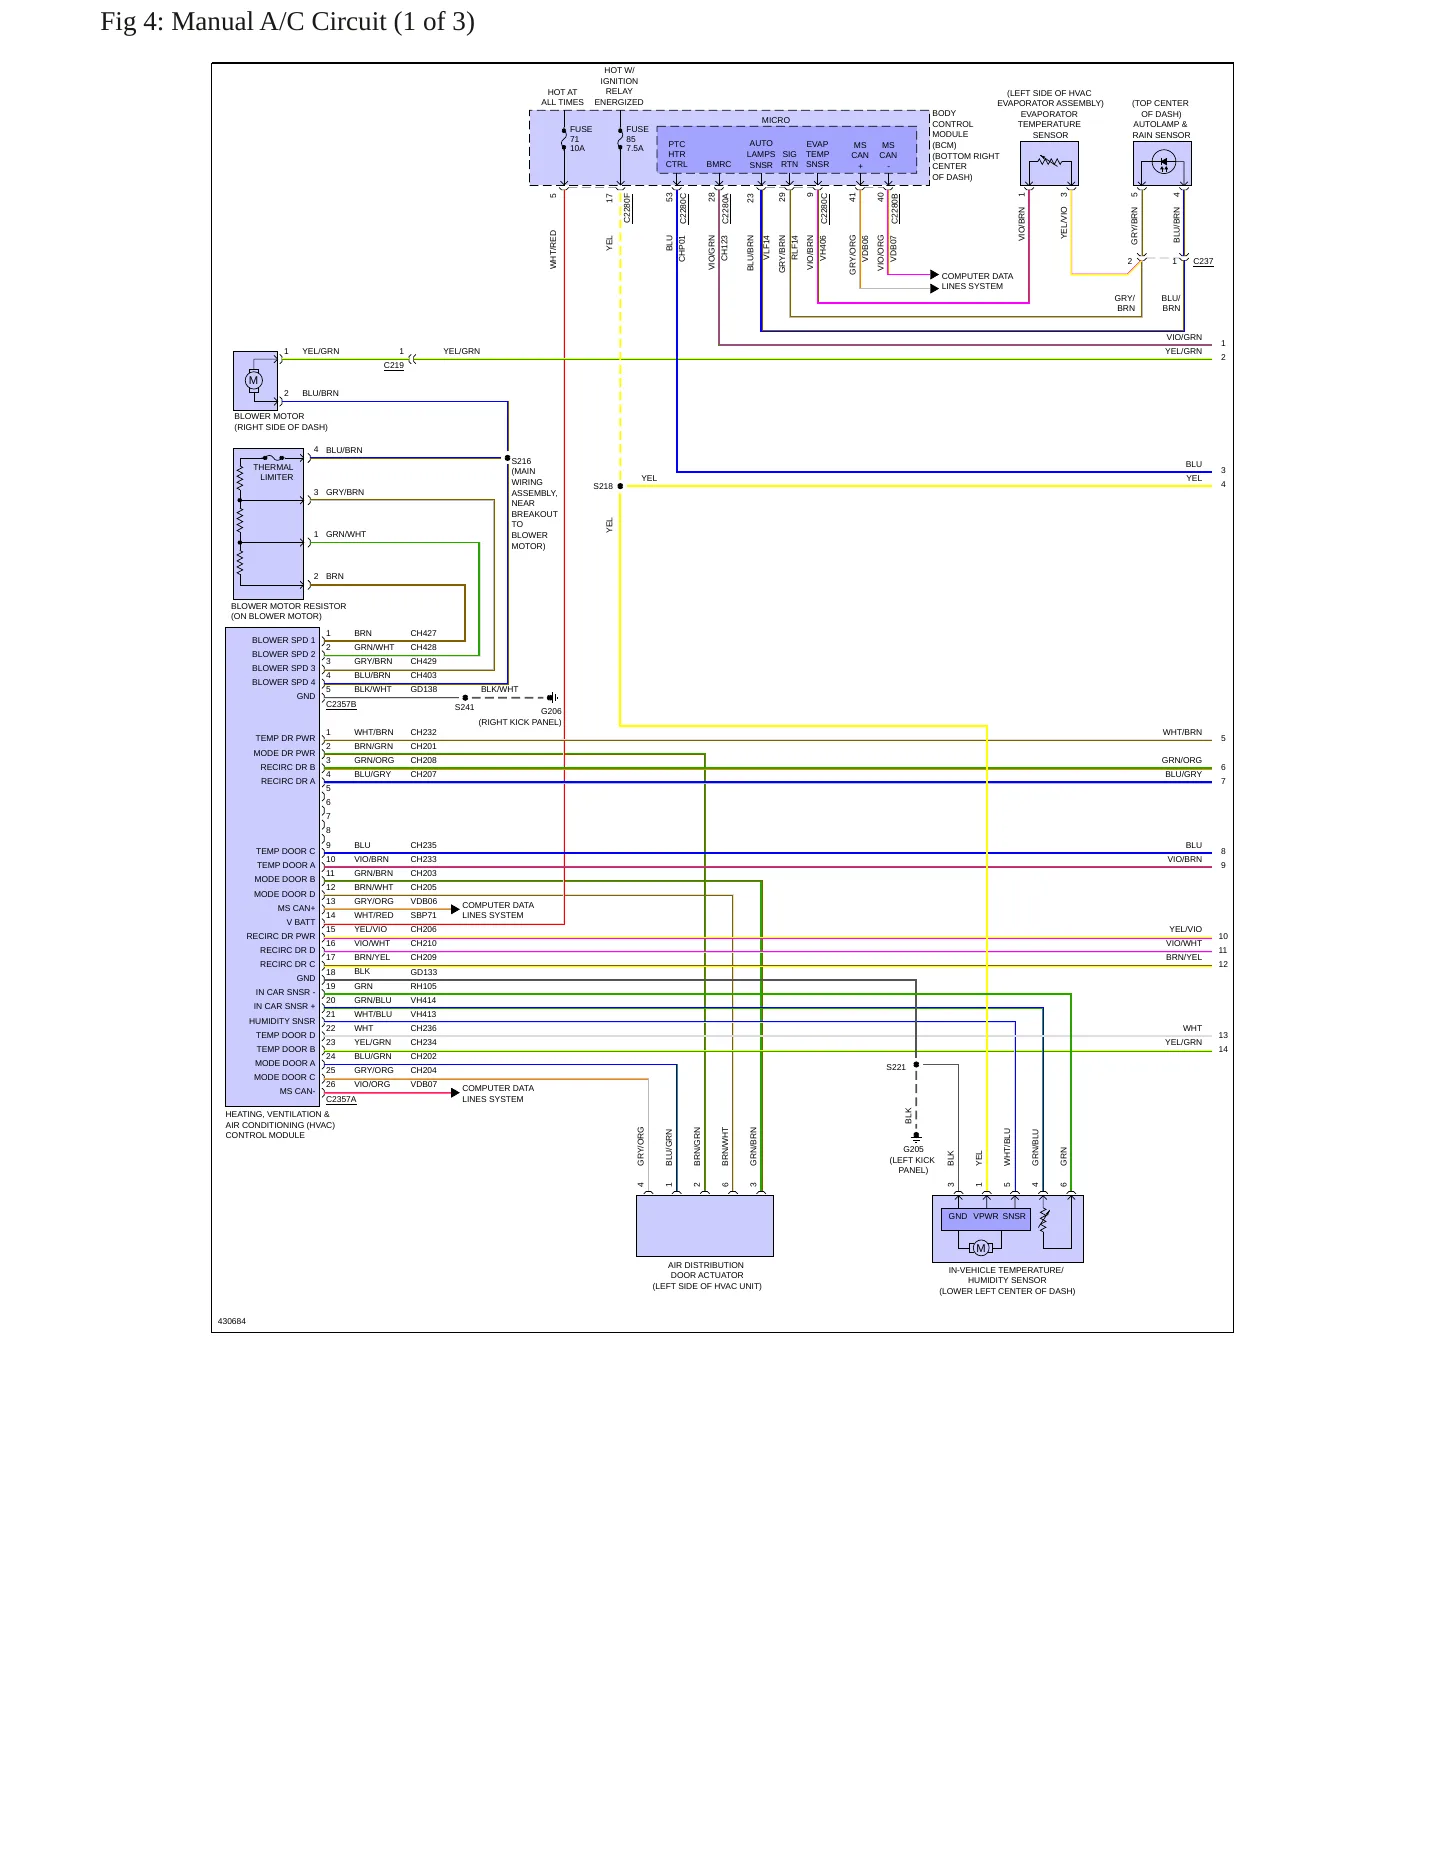Click the 'FUSE 71 10A' label
The width and height of the screenshot is (1445, 1870).
click(x=580, y=139)
